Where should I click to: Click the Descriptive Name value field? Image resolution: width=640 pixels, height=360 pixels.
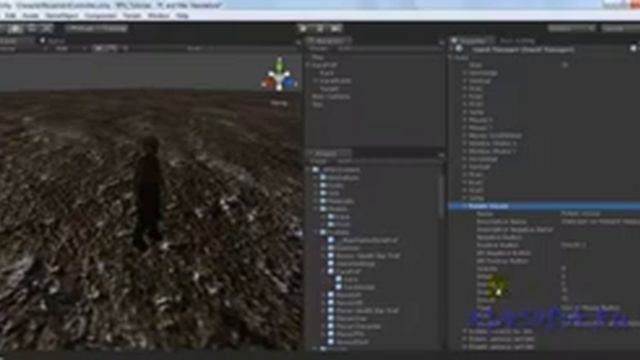[600, 222]
